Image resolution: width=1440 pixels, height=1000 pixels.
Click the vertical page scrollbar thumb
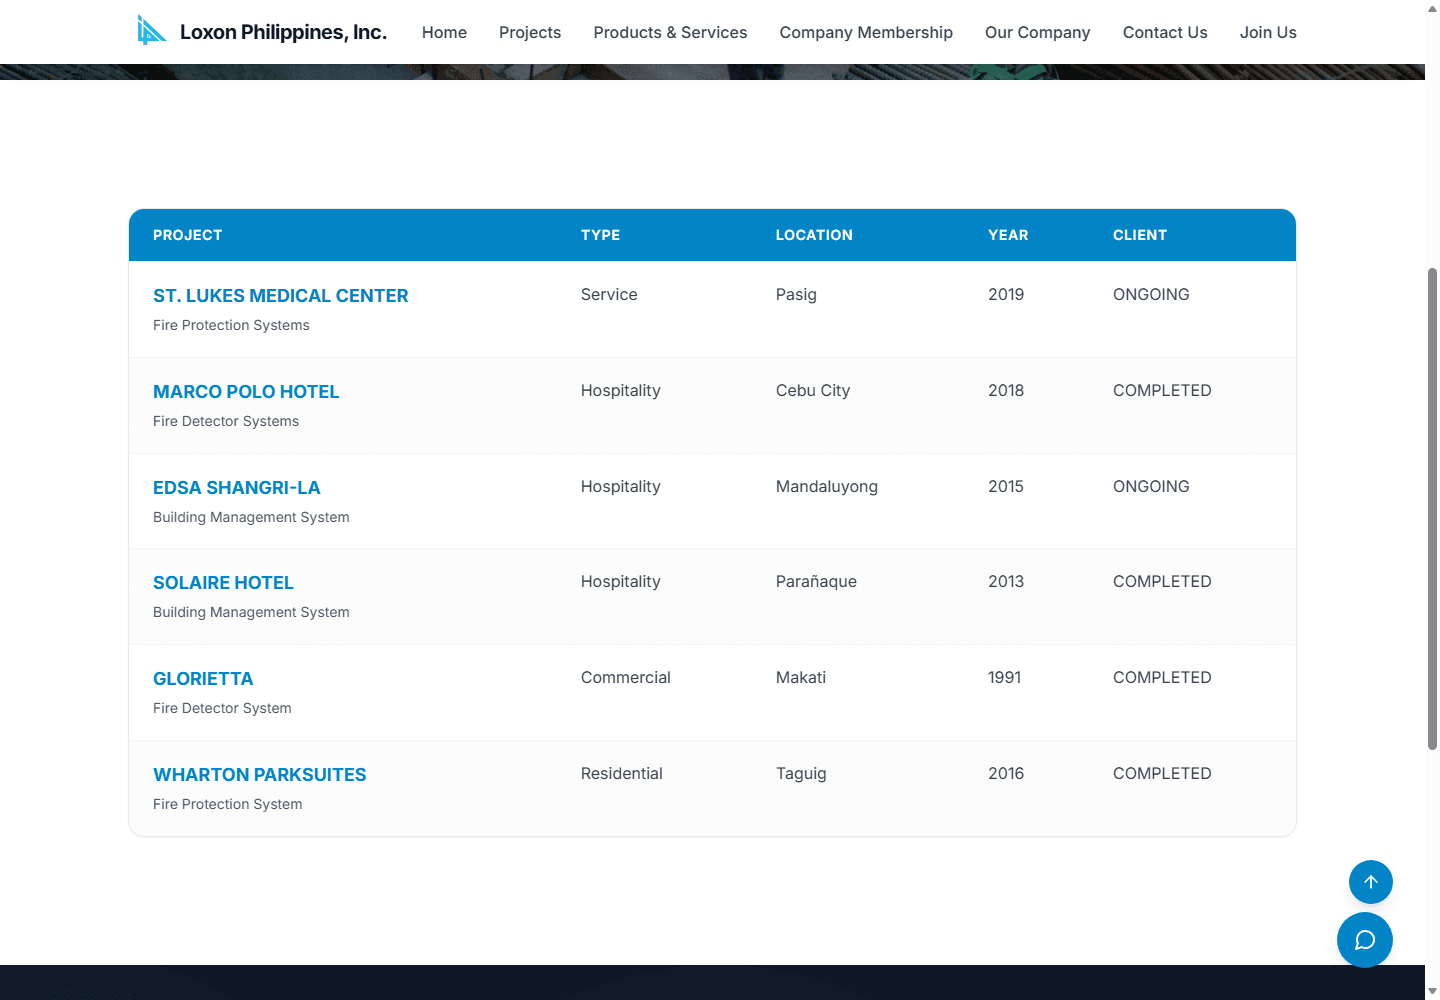point(1432,508)
